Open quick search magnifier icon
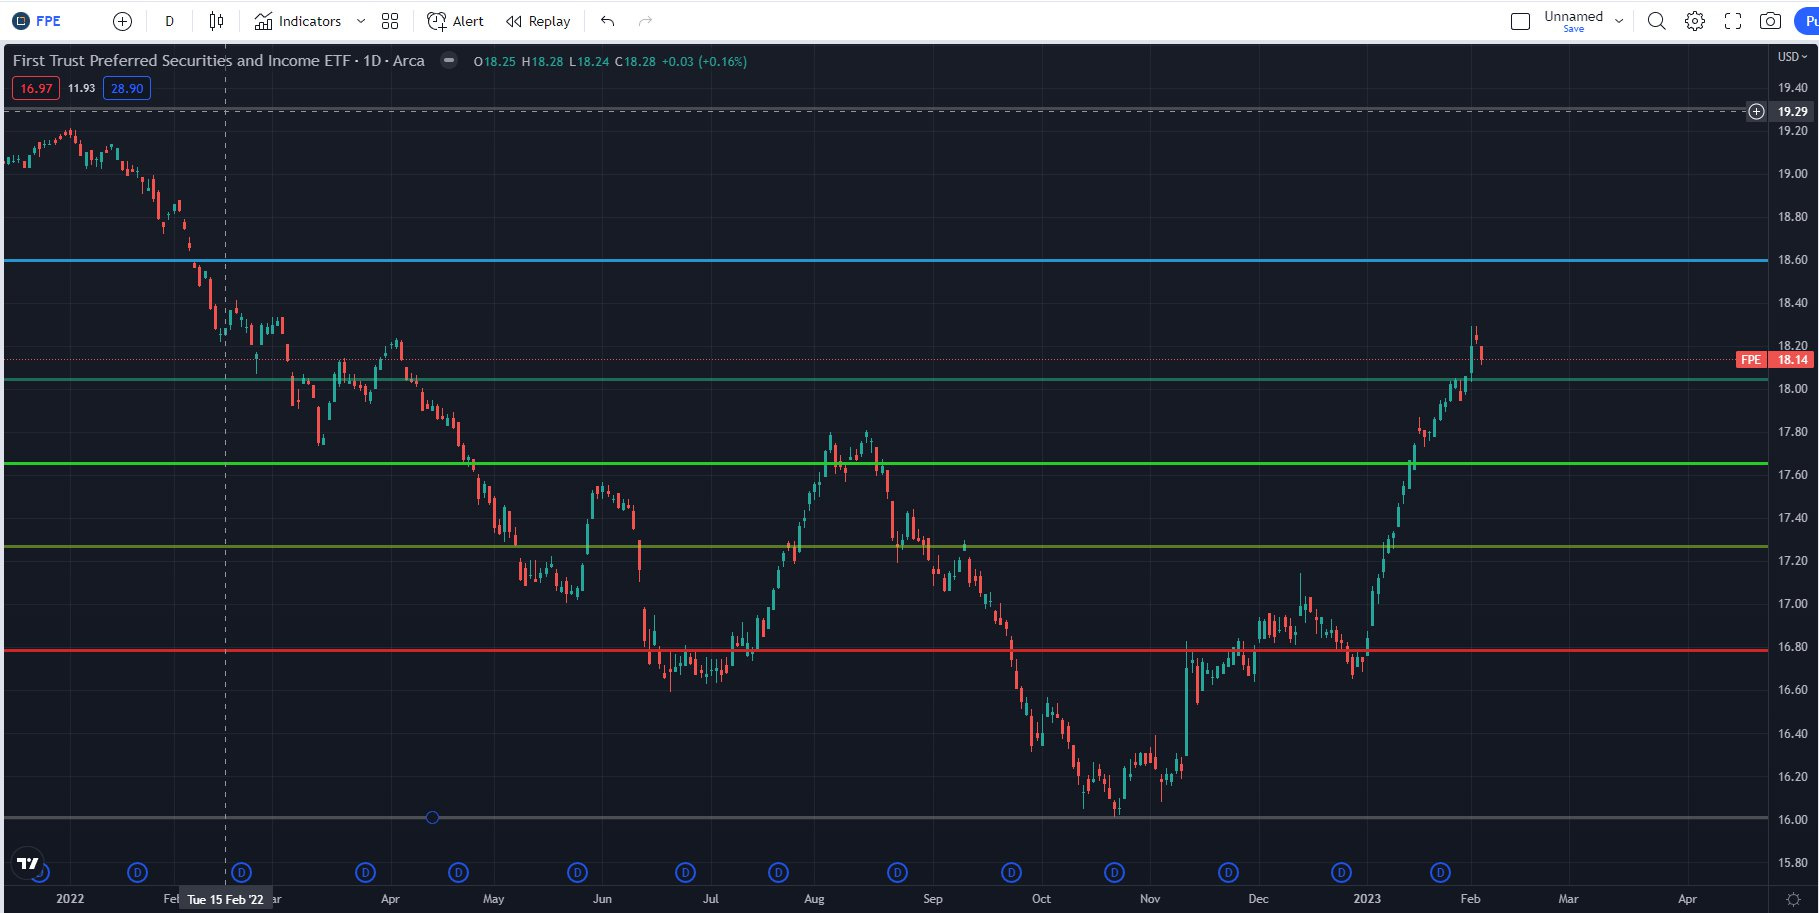This screenshot has width=1819, height=913. [1656, 21]
